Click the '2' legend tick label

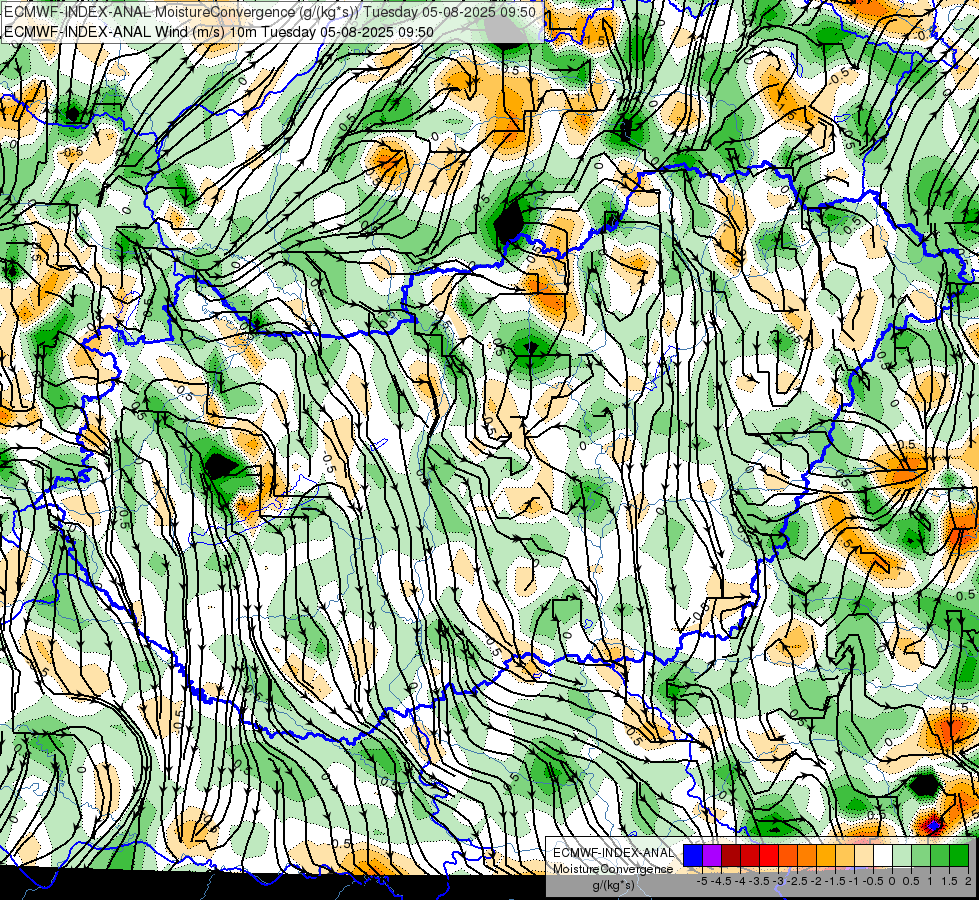pos(968,881)
